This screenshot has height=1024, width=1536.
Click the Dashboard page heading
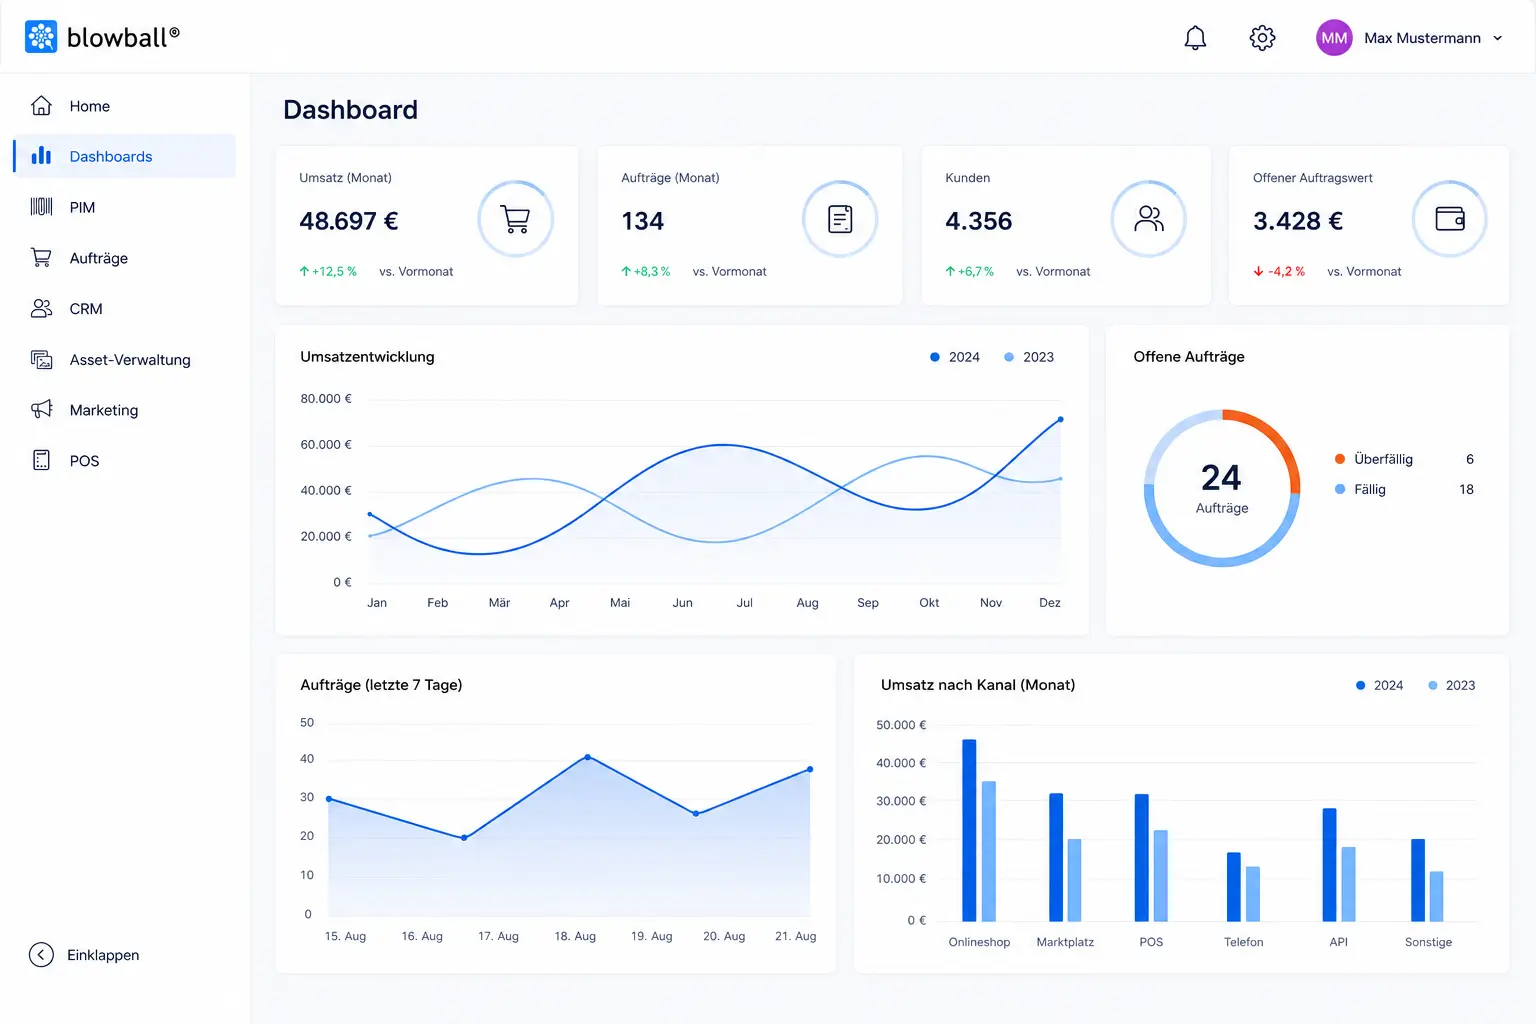[x=350, y=110]
